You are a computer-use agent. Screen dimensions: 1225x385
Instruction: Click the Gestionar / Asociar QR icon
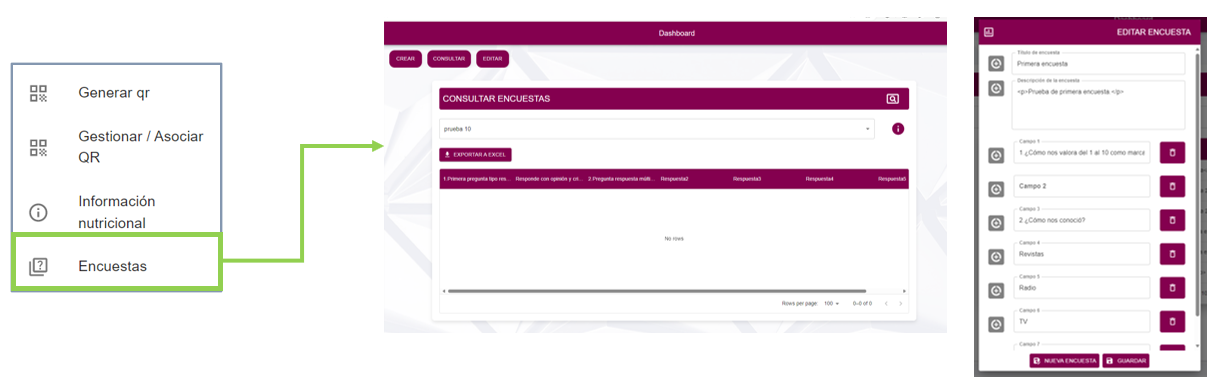point(38,147)
